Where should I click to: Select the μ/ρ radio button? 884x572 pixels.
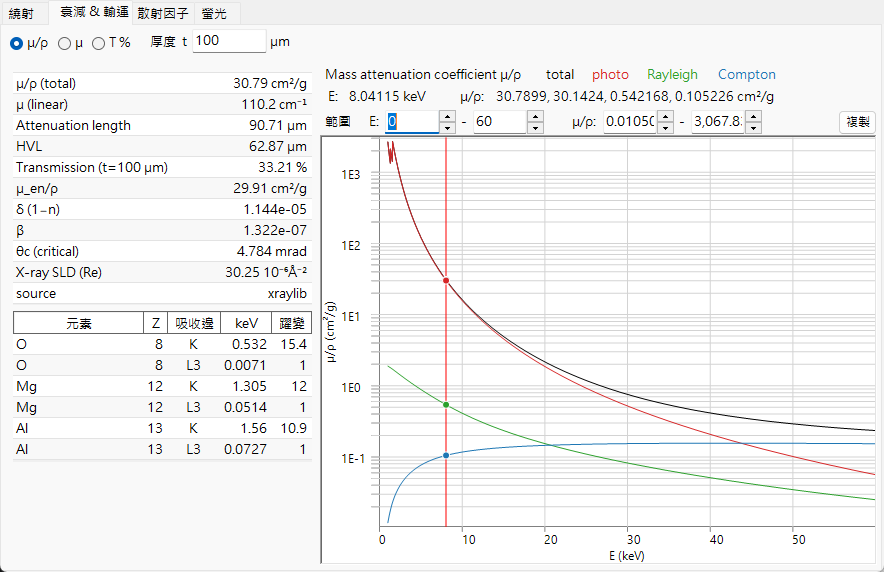tap(17, 43)
